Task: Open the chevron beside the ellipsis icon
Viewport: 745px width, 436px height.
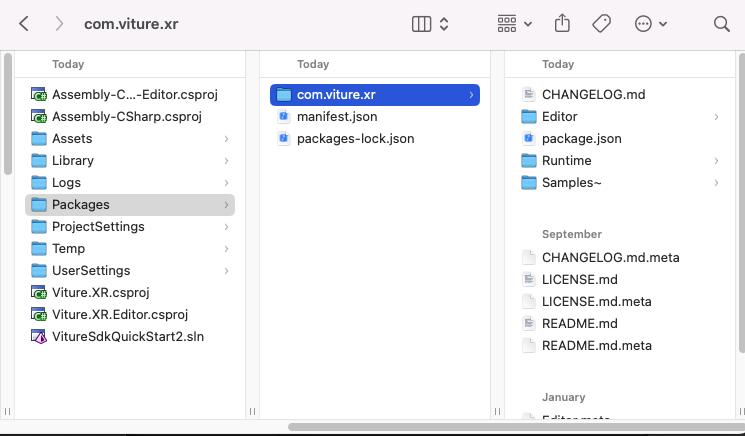Action: (663, 24)
